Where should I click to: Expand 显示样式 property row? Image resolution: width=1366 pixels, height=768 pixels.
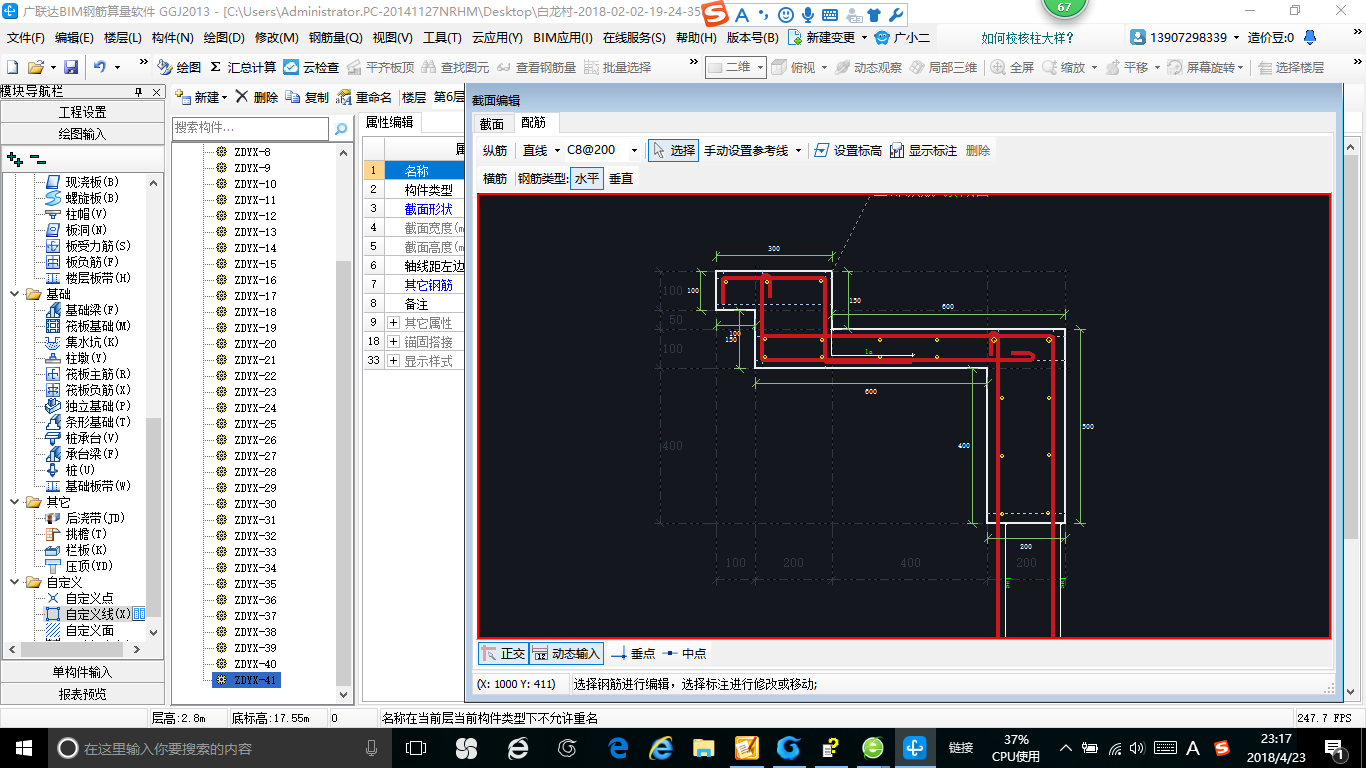coord(393,360)
